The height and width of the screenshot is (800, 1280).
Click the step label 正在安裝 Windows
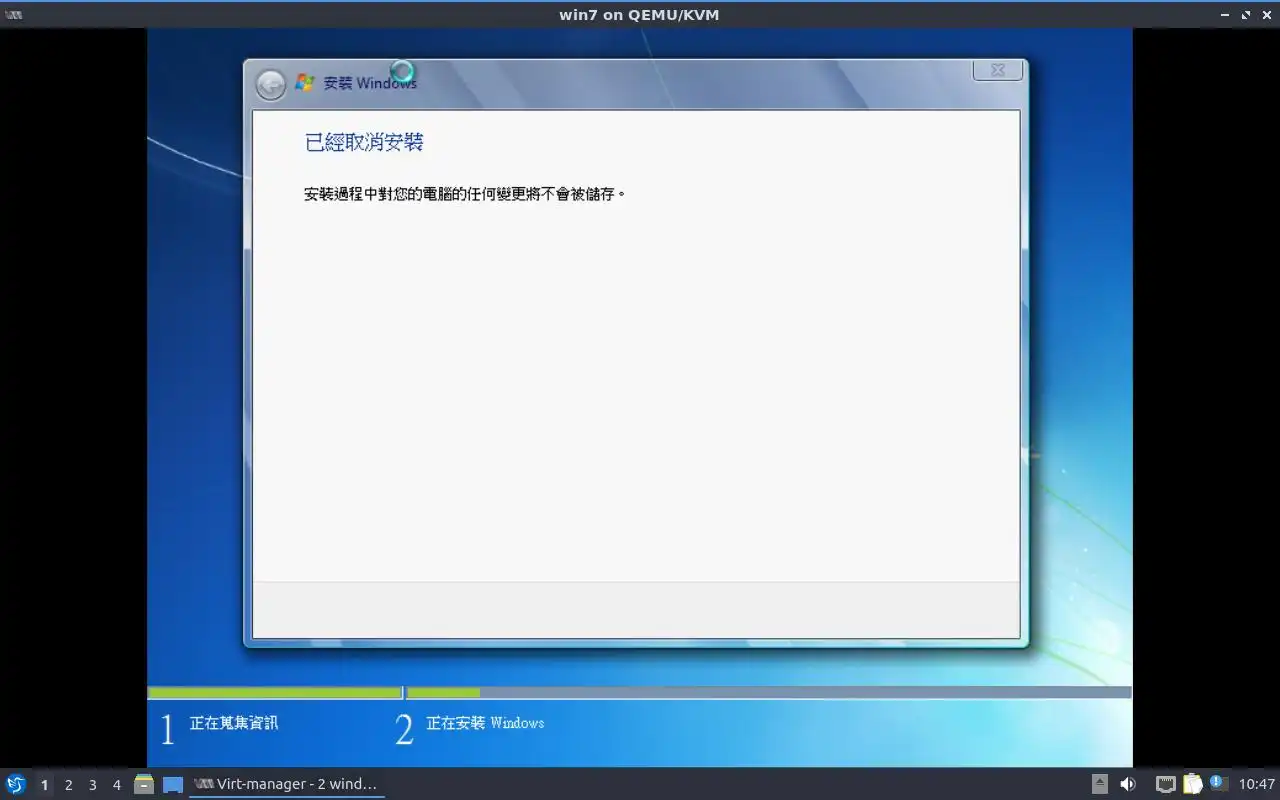click(x=485, y=723)
